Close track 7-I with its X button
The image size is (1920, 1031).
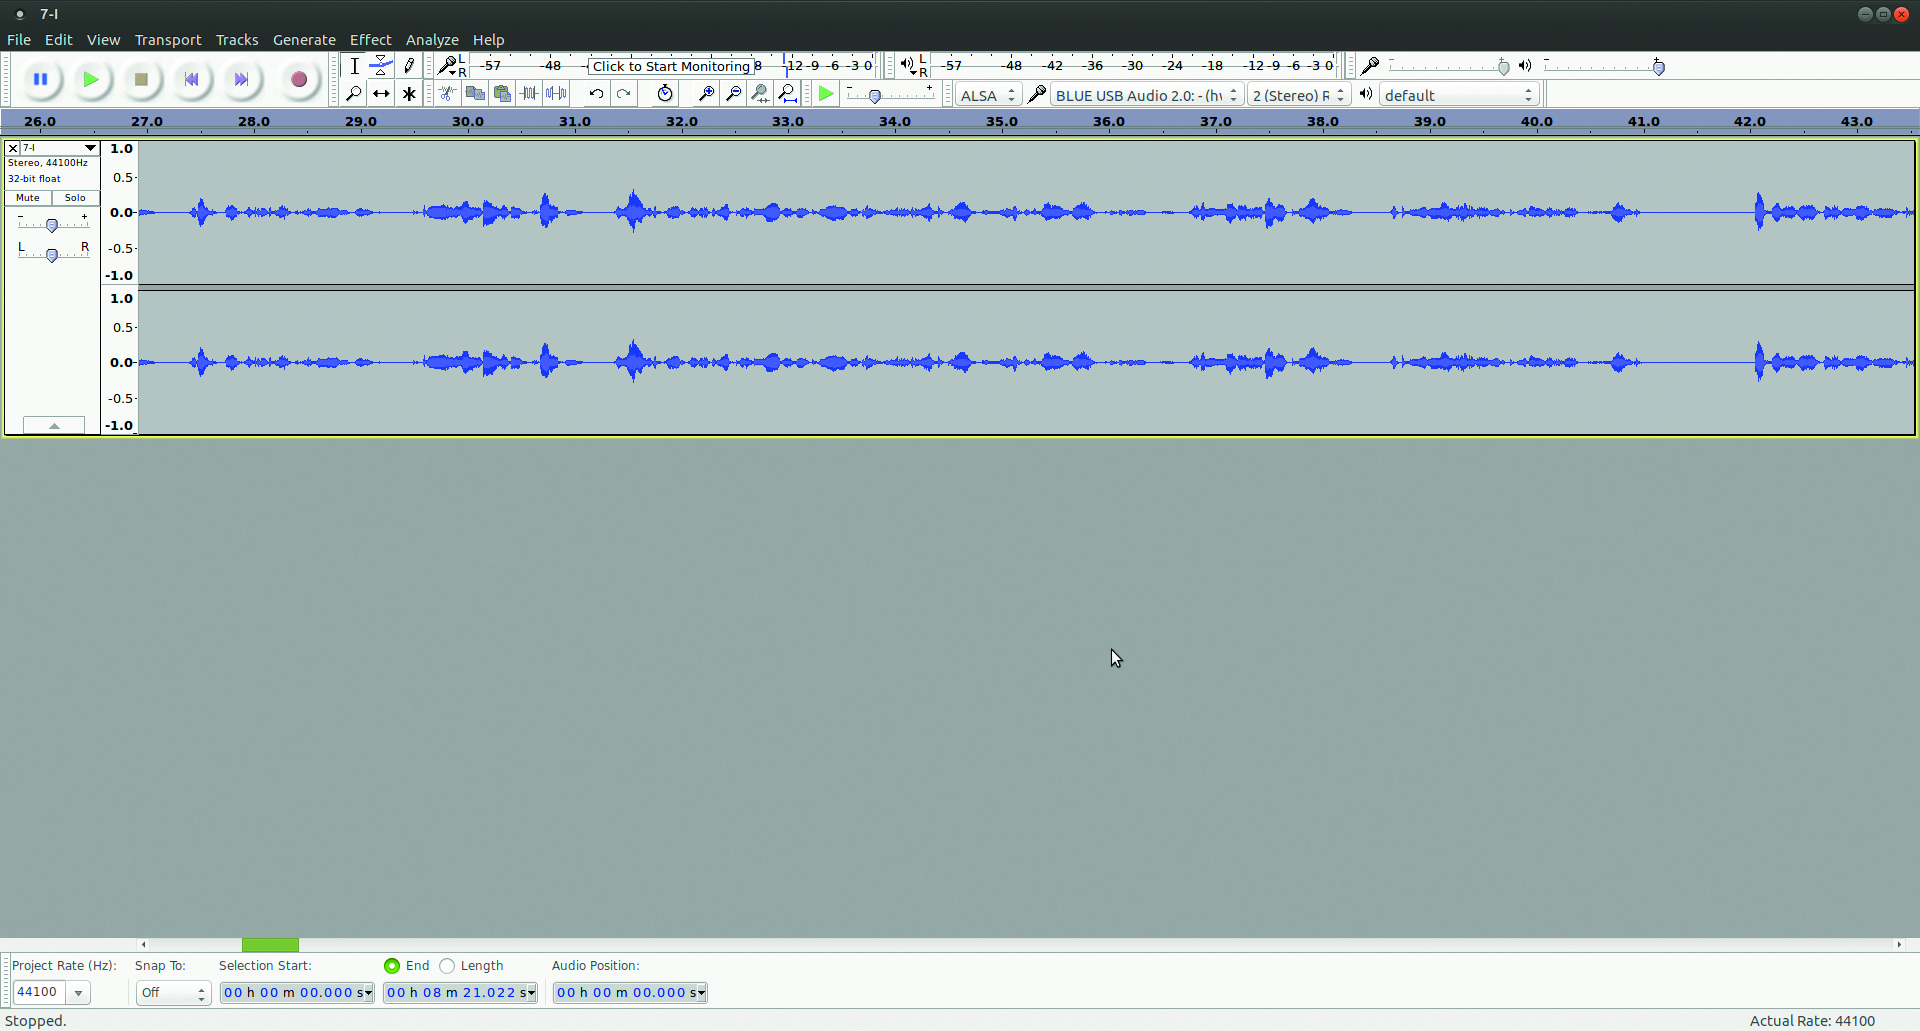click(x=13, y=148)
